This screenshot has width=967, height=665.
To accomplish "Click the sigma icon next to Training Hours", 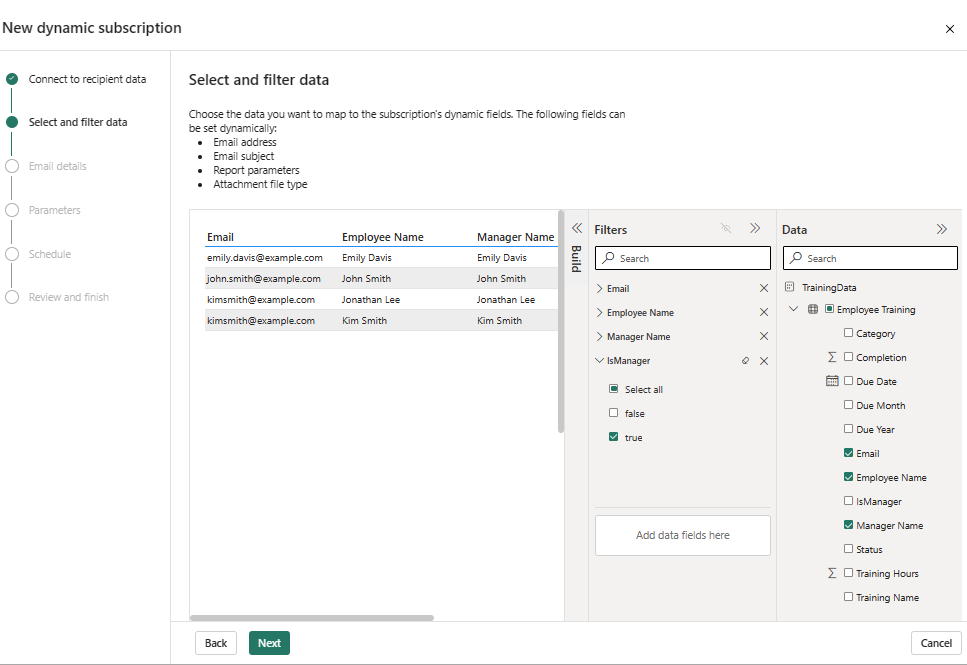I will 831,573.
